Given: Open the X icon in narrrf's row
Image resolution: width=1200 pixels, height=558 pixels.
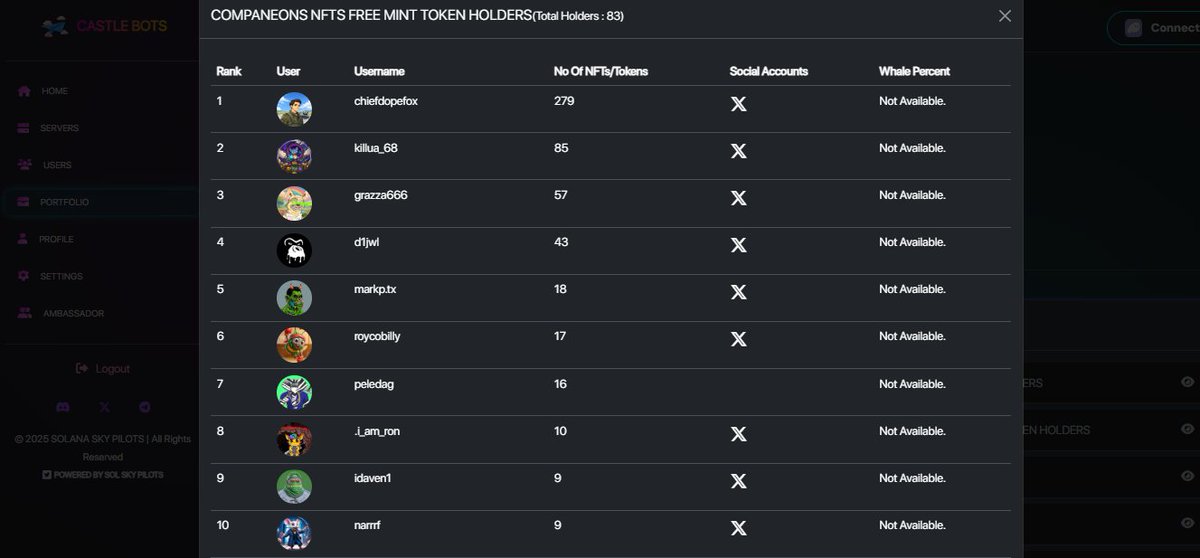Looking at the screenshot, I should [738, 527].
